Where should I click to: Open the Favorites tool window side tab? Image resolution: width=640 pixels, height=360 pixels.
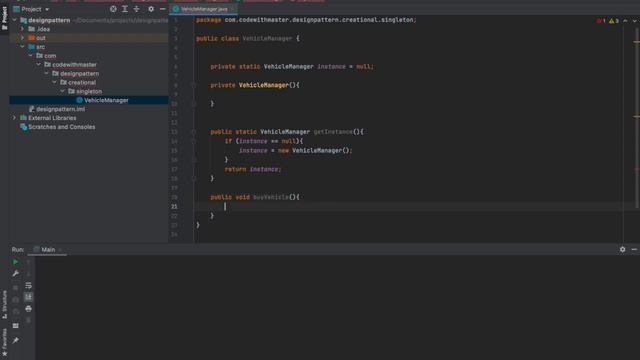pos(4,342)
